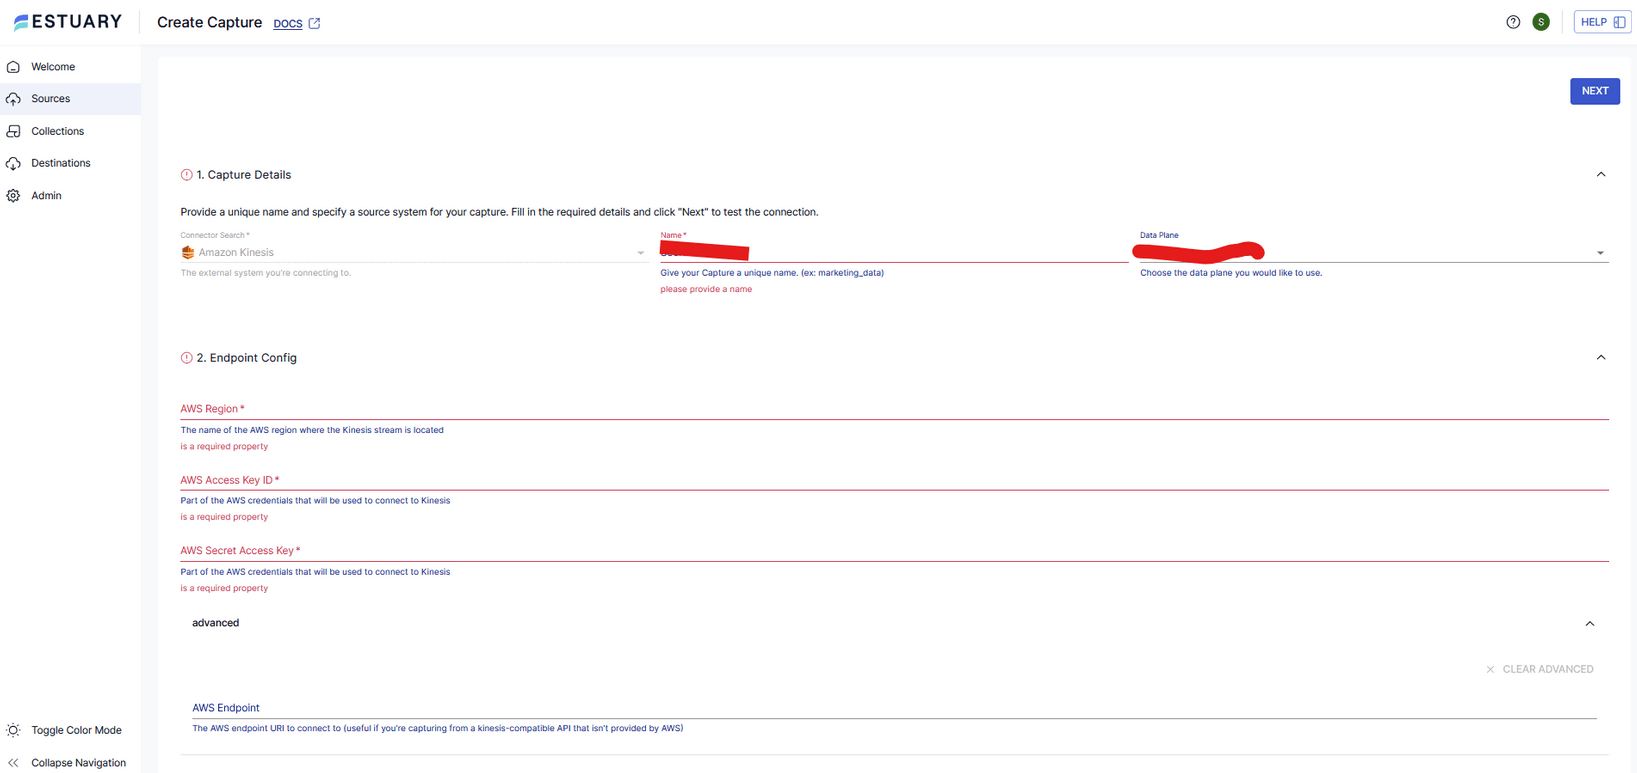
Task: Open the Data Plane dropdown
Action: click(x=1599, y=253)
